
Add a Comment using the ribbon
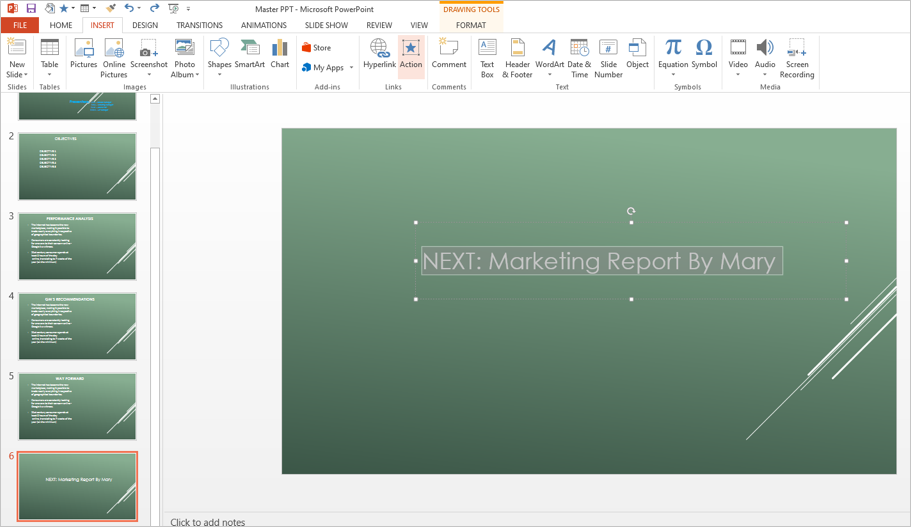(x=449, y=55)
